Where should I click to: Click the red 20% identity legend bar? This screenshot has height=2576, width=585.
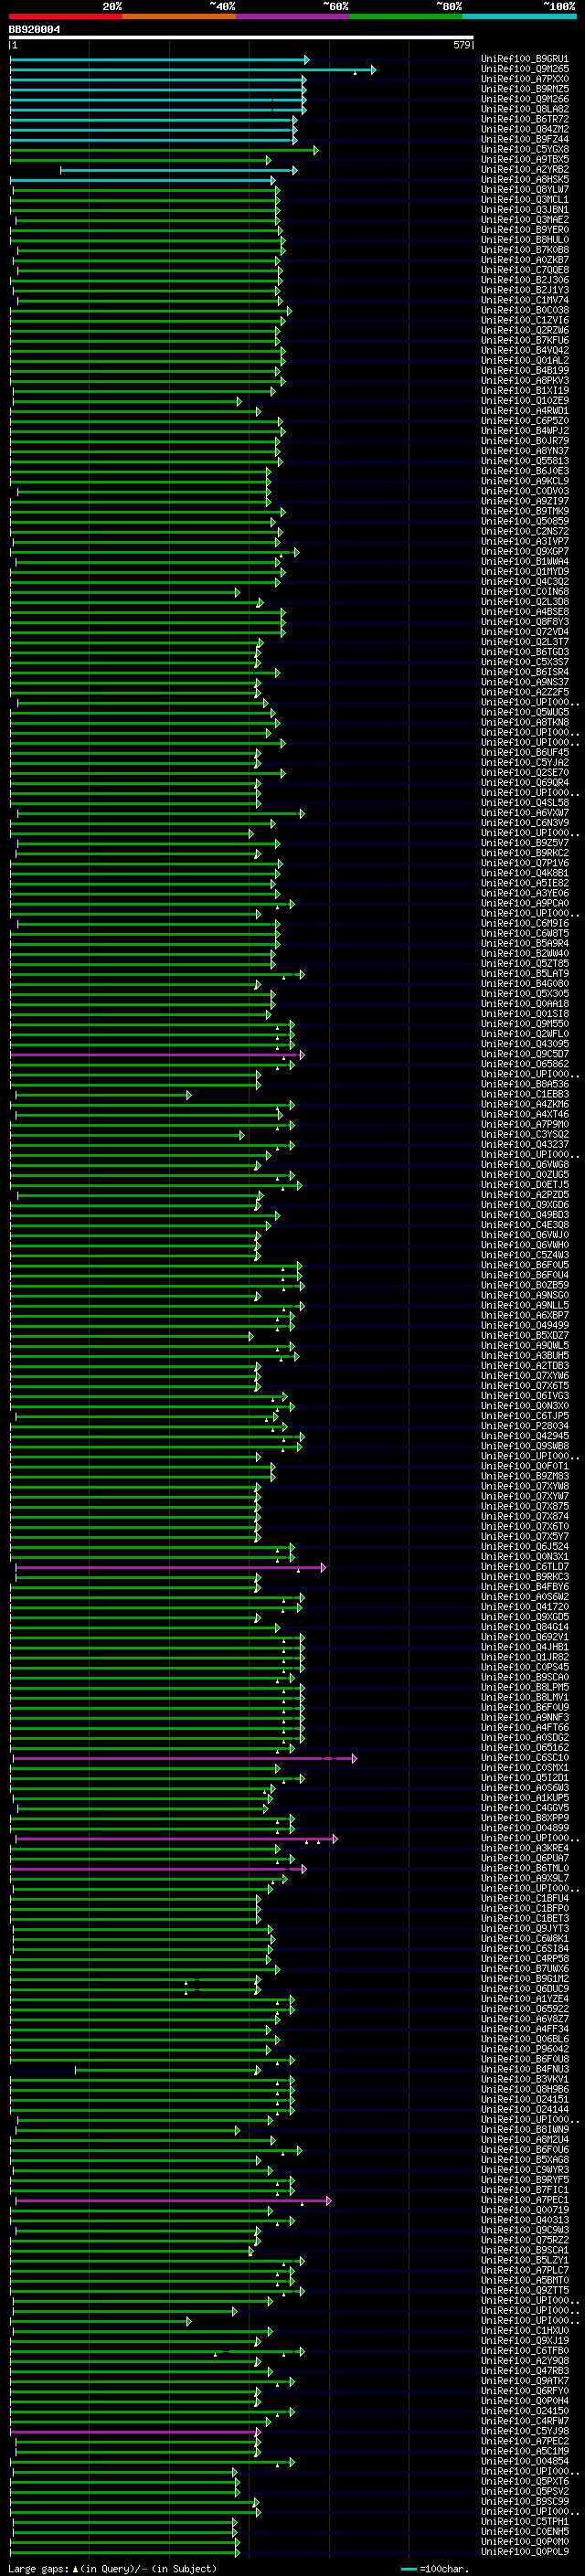click(x=65, y=16)
